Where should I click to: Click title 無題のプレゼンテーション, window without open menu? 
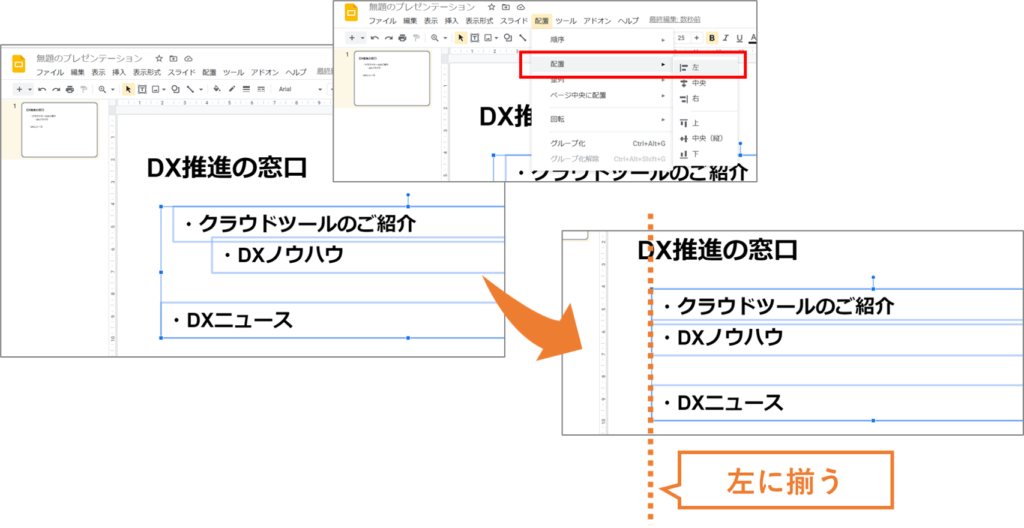click(x=89, y=59)
